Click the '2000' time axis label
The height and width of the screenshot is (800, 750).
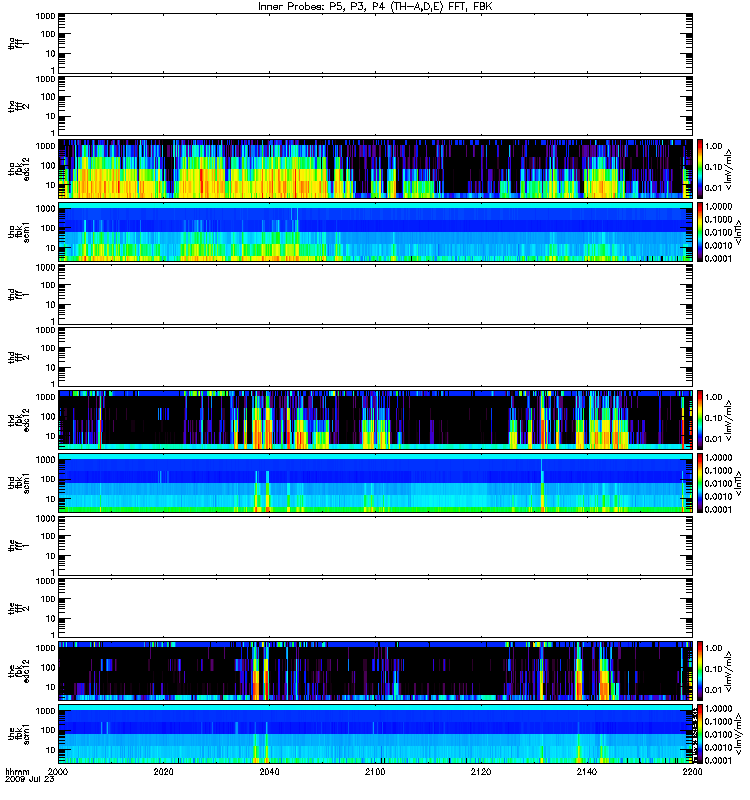pyautogui.click(x=58, y=771)
